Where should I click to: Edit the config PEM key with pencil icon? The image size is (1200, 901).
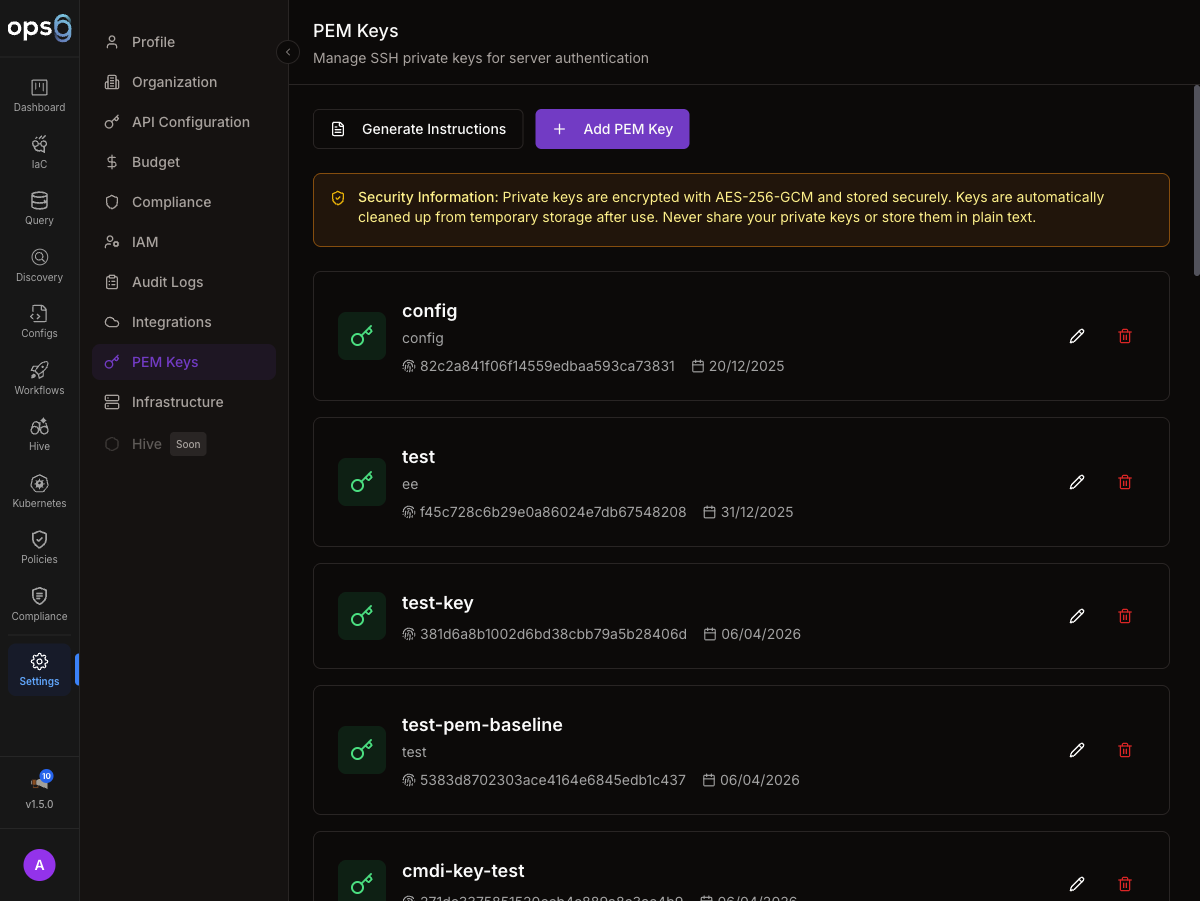click(1076, 336)
